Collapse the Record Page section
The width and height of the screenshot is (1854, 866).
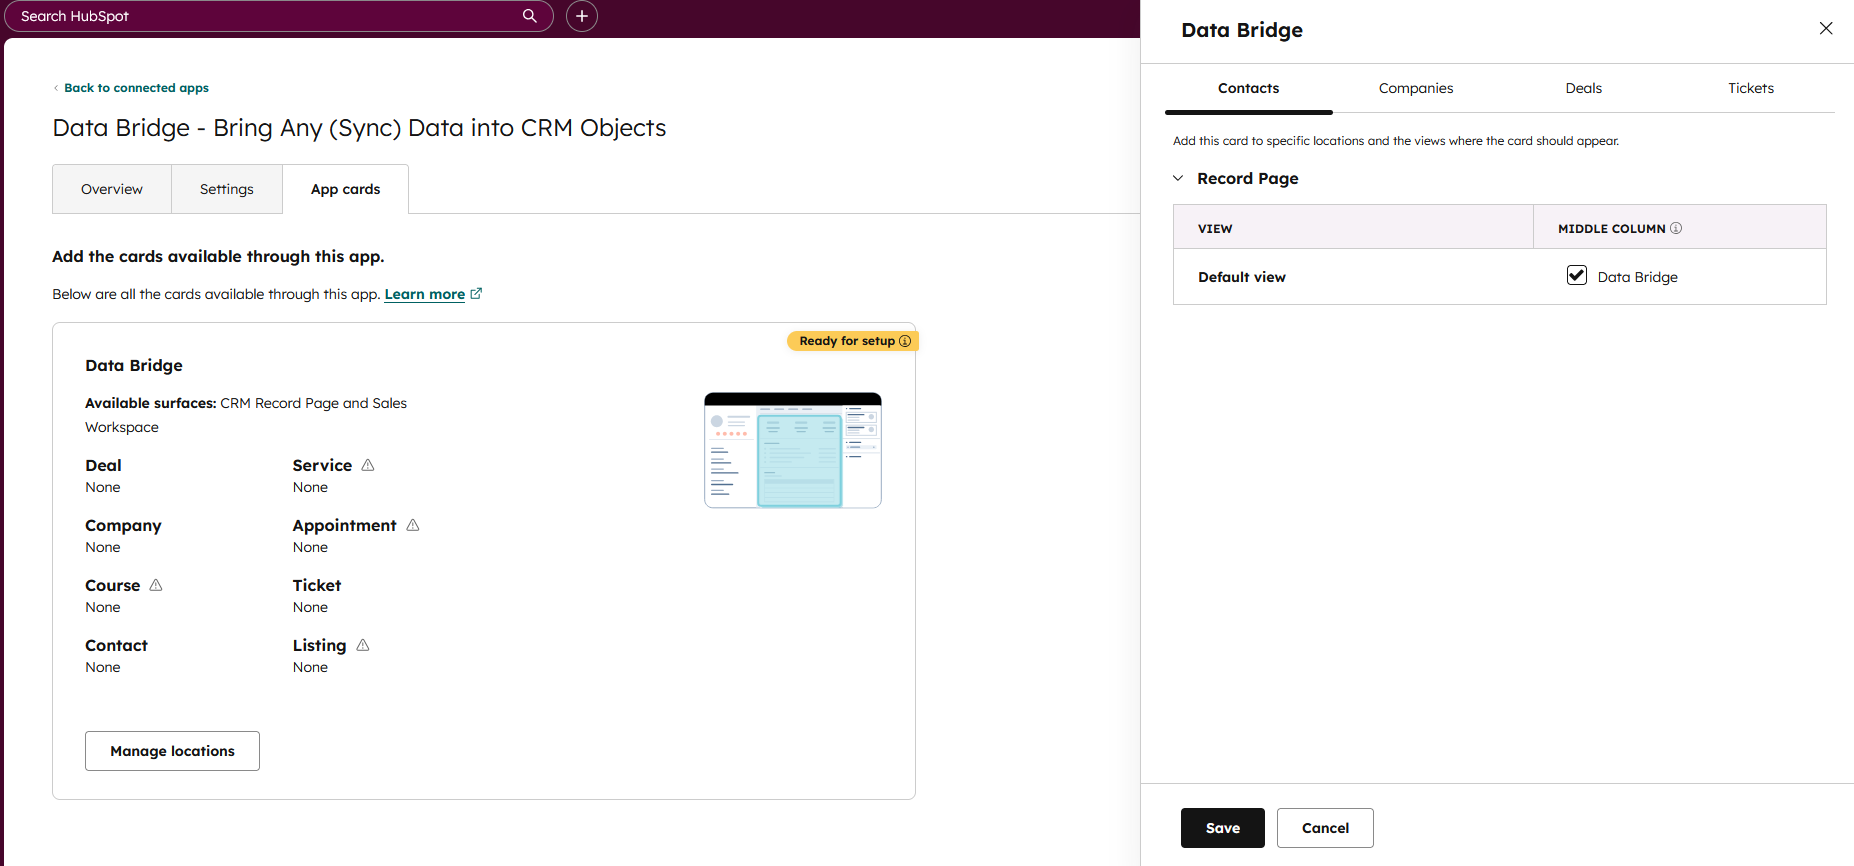pos(1178,178)
